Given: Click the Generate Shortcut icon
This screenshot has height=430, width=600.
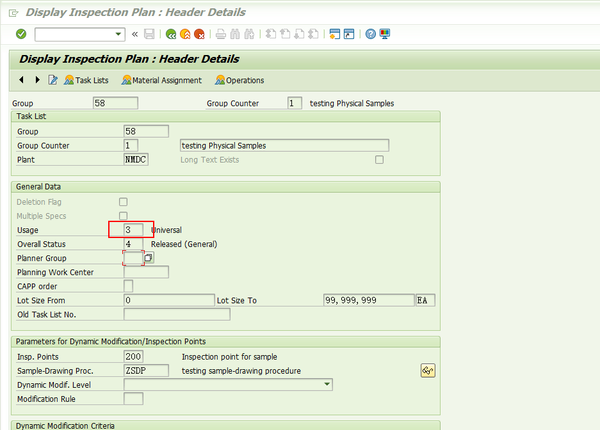Looking at the screenshot, I should pos(349,34).
